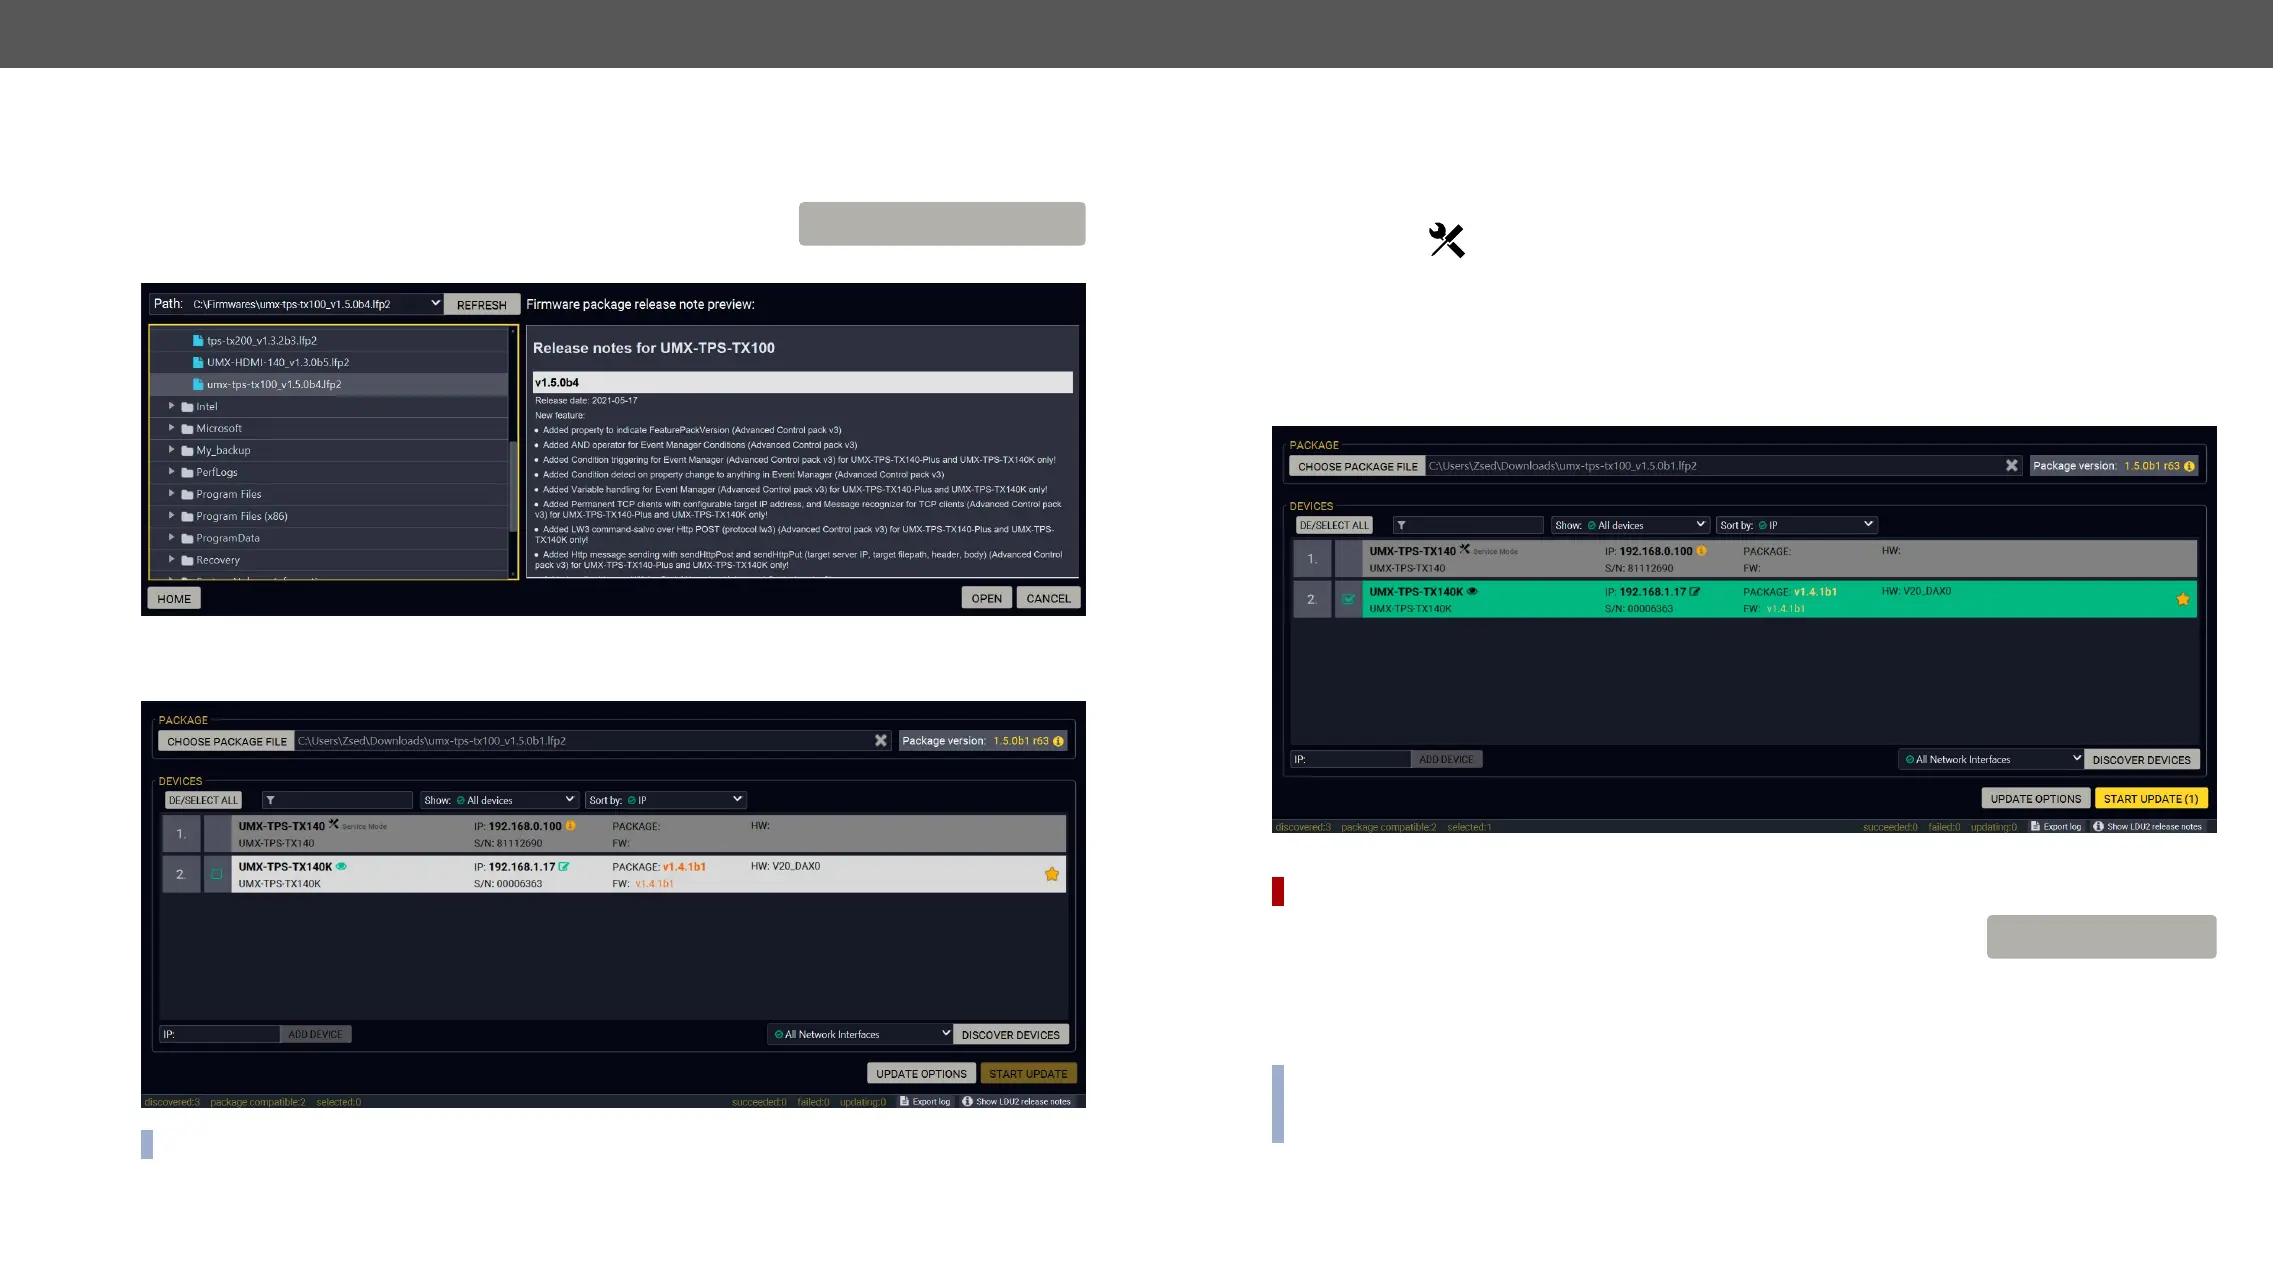Click the tps-tx200_v1.3.2b3.lfp2 file icon
2273x1276 pixels.
(198, 341)
